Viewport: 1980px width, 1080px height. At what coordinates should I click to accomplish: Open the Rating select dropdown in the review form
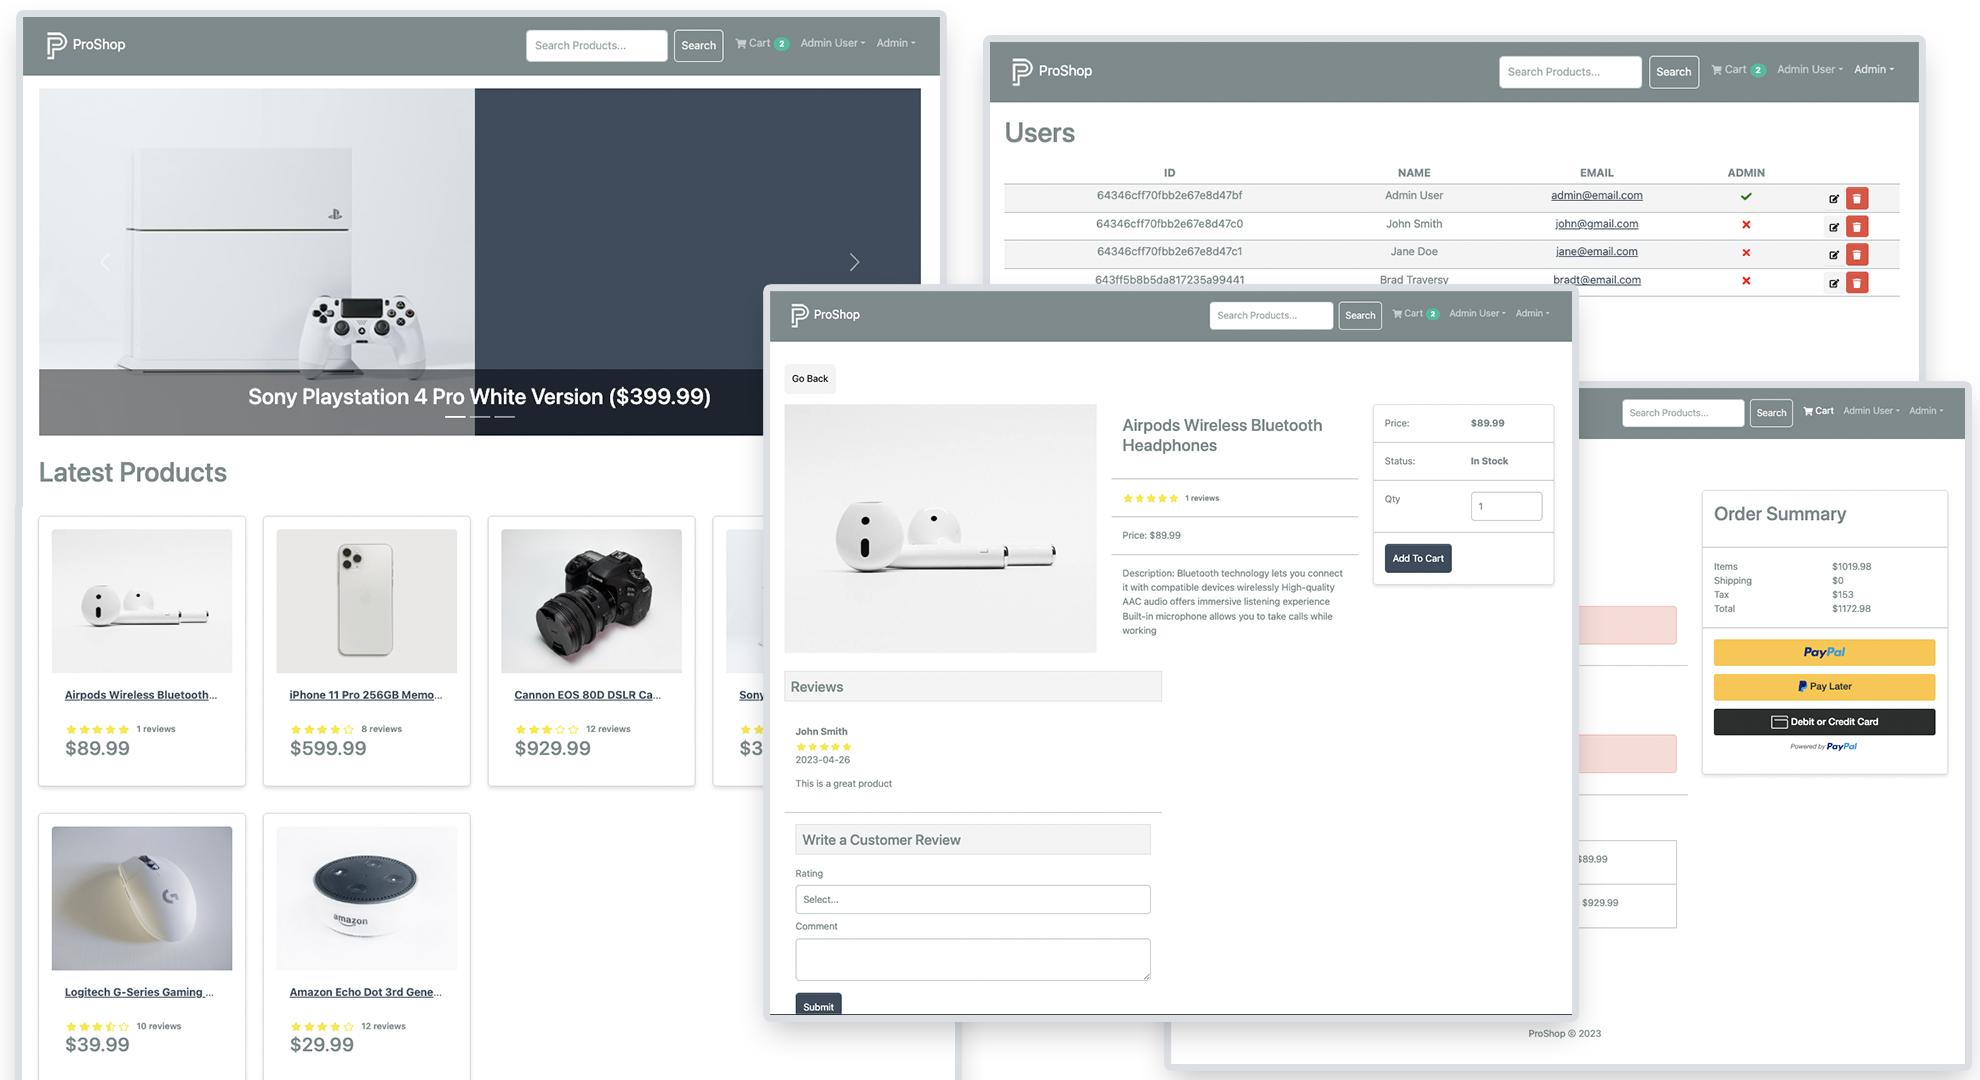[972, 899]
